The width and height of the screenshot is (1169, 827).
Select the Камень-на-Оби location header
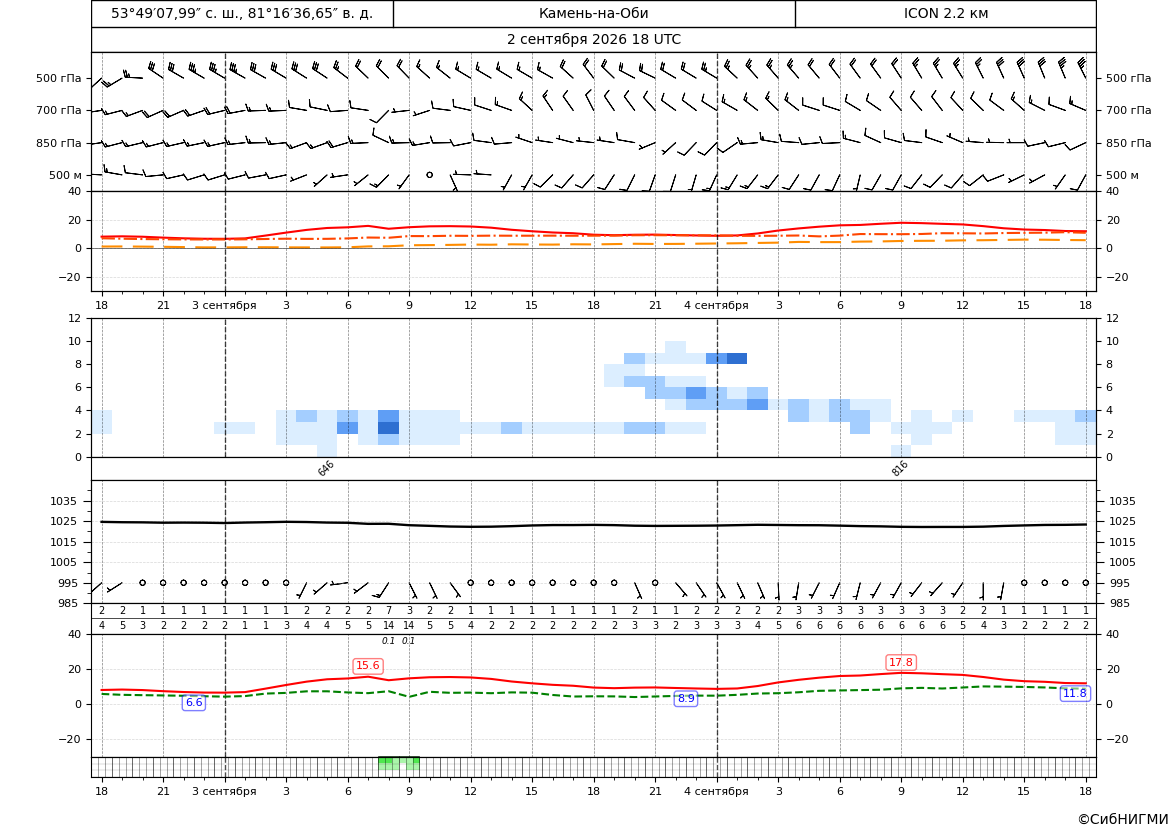click(593, 13)
